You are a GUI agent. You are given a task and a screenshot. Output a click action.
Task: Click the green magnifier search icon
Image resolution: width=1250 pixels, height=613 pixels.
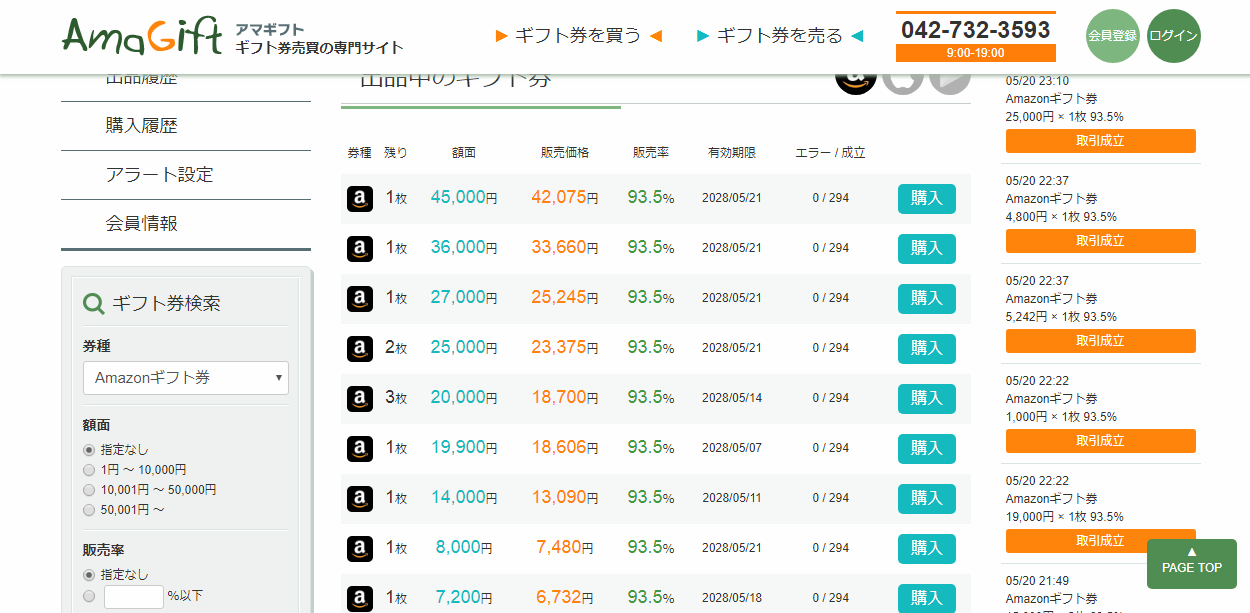(94, 304)
